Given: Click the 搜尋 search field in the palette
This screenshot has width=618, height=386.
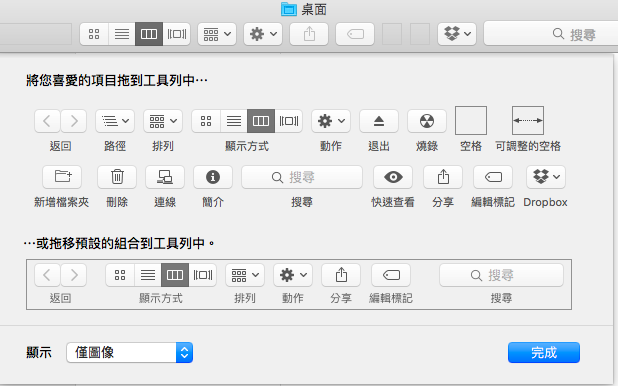Looking at the screenshot, I should click(302, 177).
